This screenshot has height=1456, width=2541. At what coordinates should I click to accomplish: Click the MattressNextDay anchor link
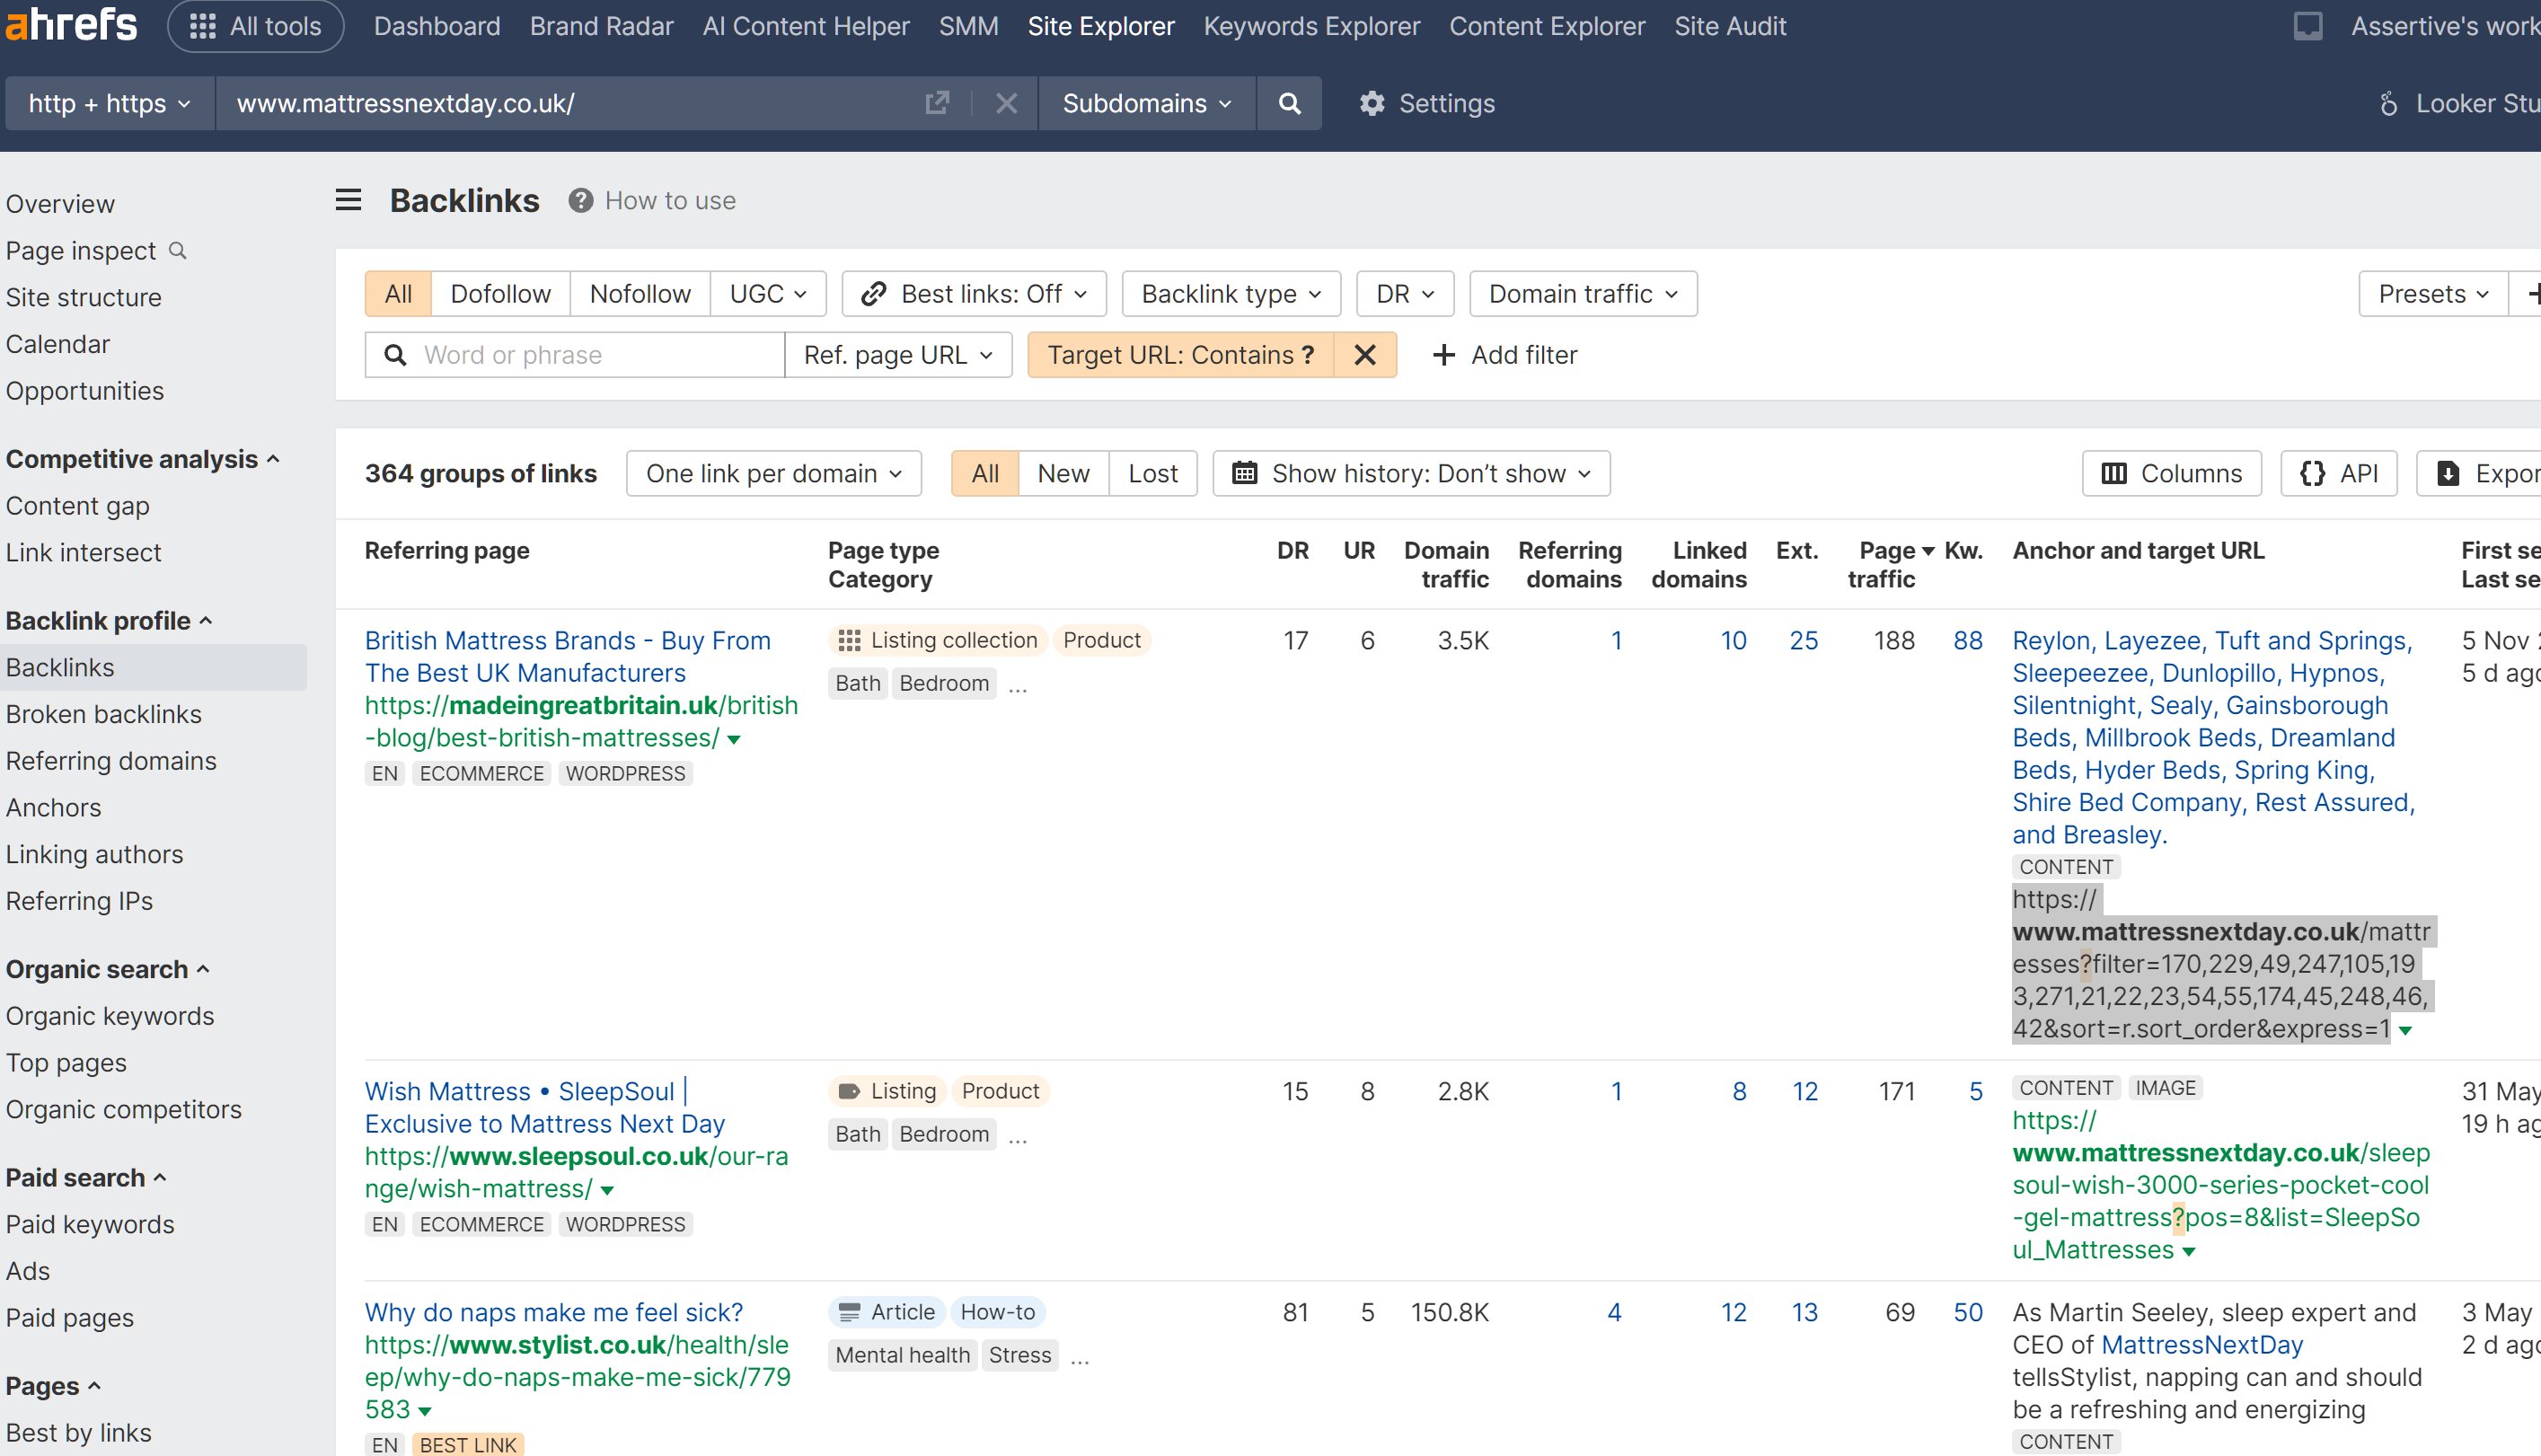coord(2202,1345)
